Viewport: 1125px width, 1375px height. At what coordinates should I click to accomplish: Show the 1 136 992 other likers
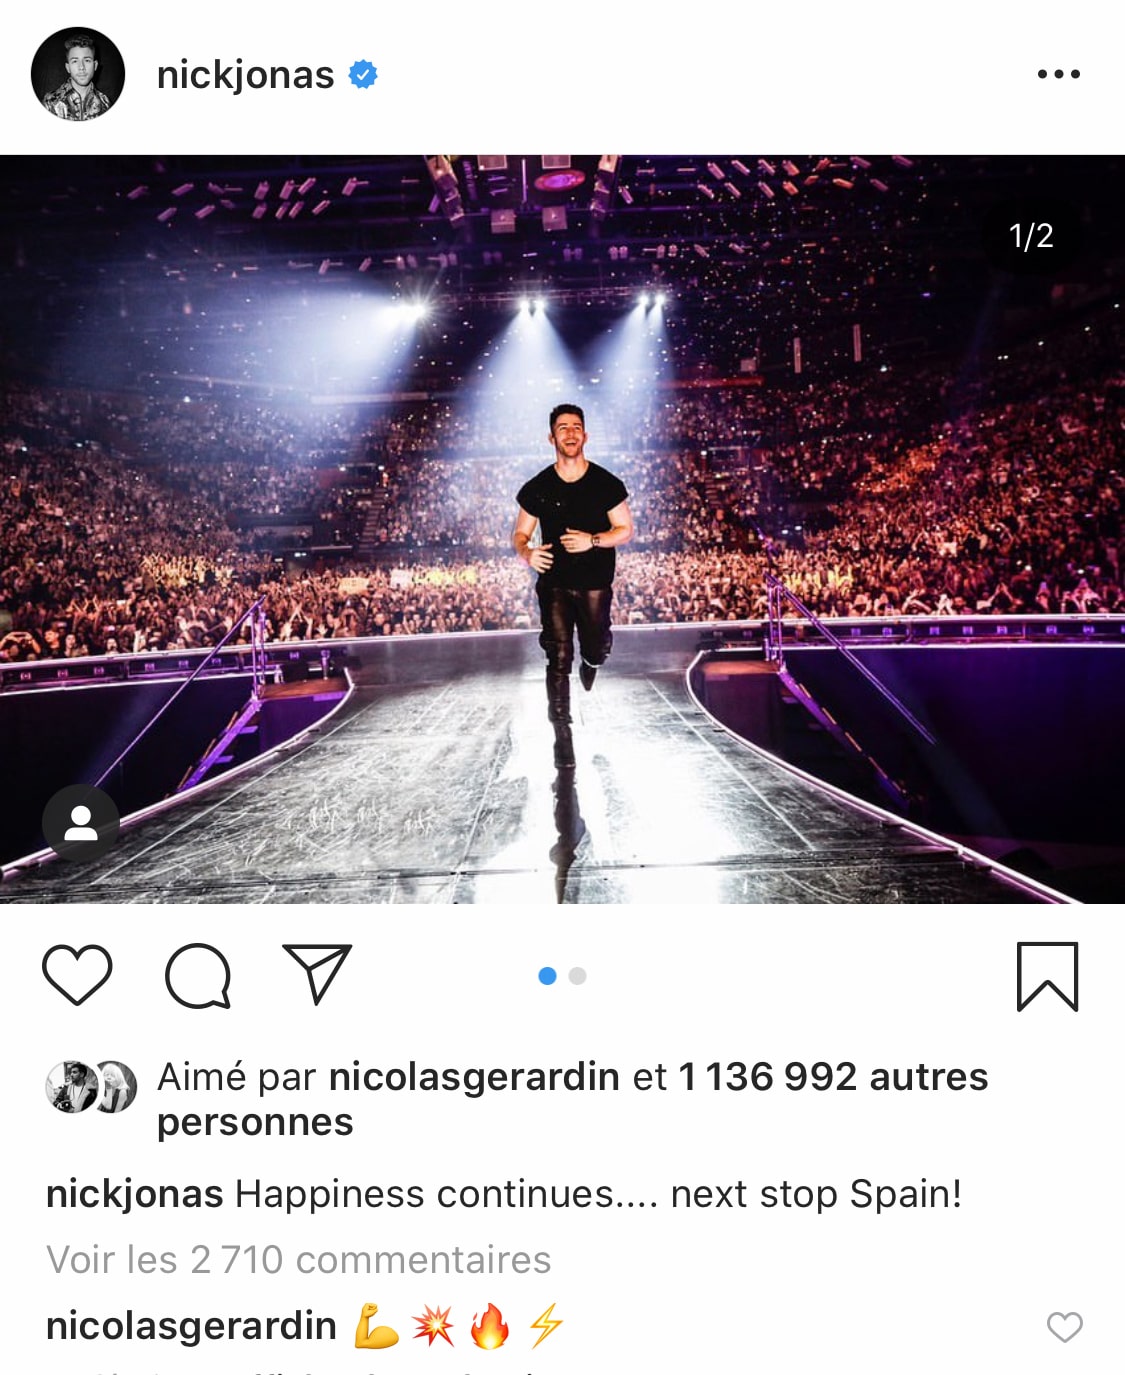[832, 1077]
